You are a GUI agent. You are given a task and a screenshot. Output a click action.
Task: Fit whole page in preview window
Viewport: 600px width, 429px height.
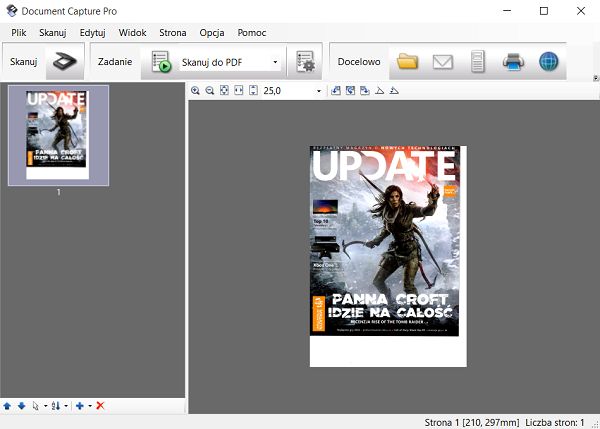224,90
